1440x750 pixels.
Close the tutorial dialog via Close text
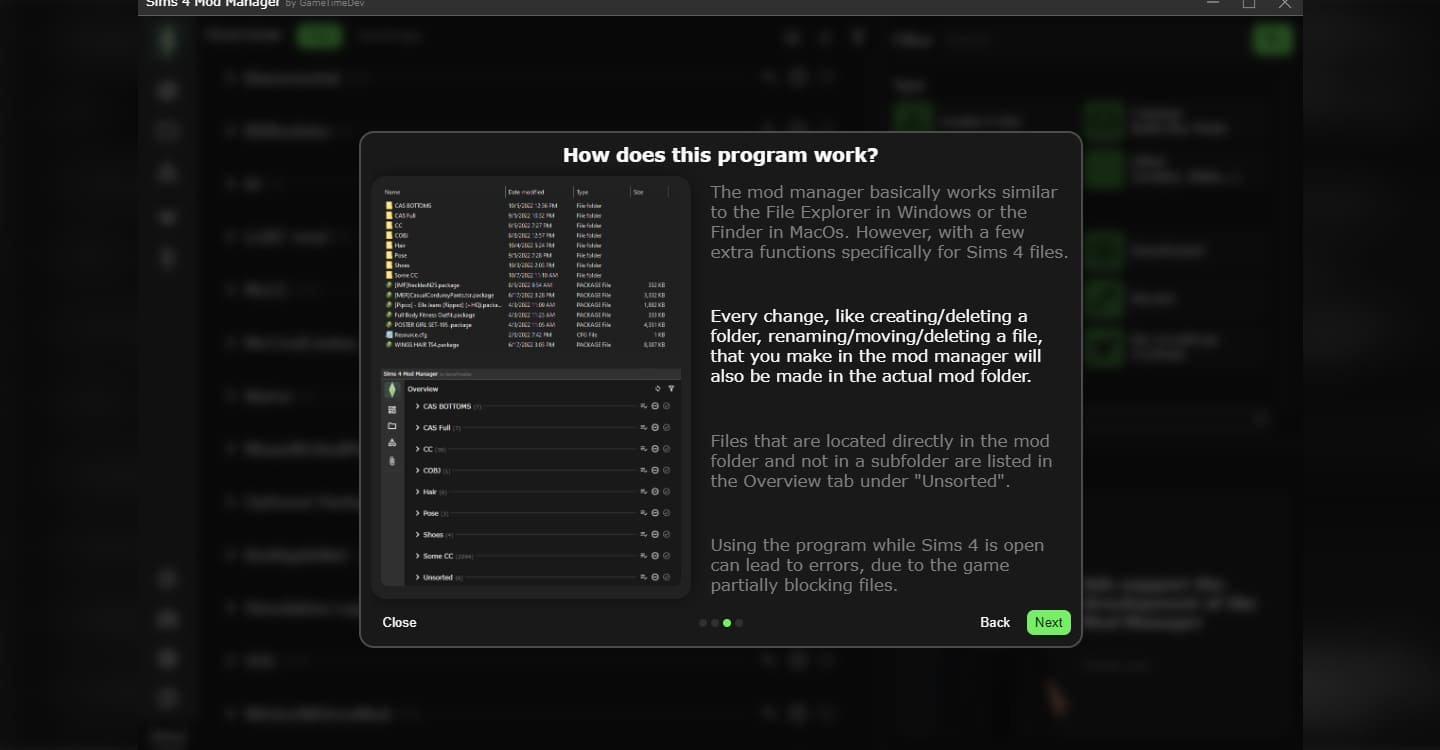[399, 622]
